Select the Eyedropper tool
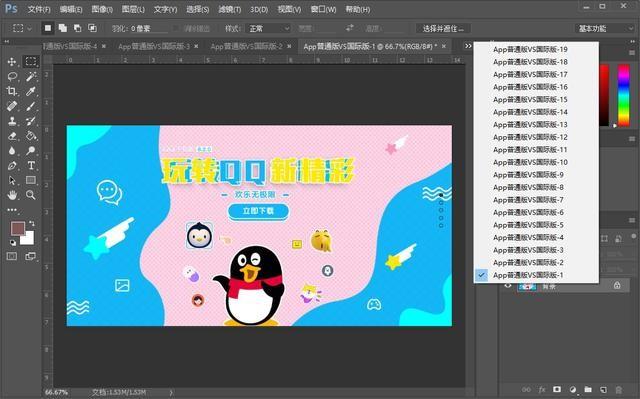Viewport: 640px width, 399px height. (31, 91)
